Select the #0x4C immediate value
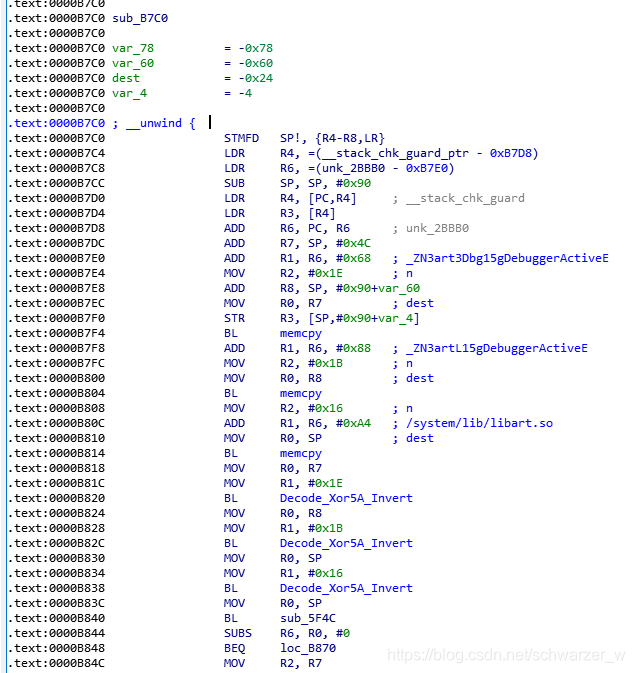 pyautogui.click(x=353, y=243)
